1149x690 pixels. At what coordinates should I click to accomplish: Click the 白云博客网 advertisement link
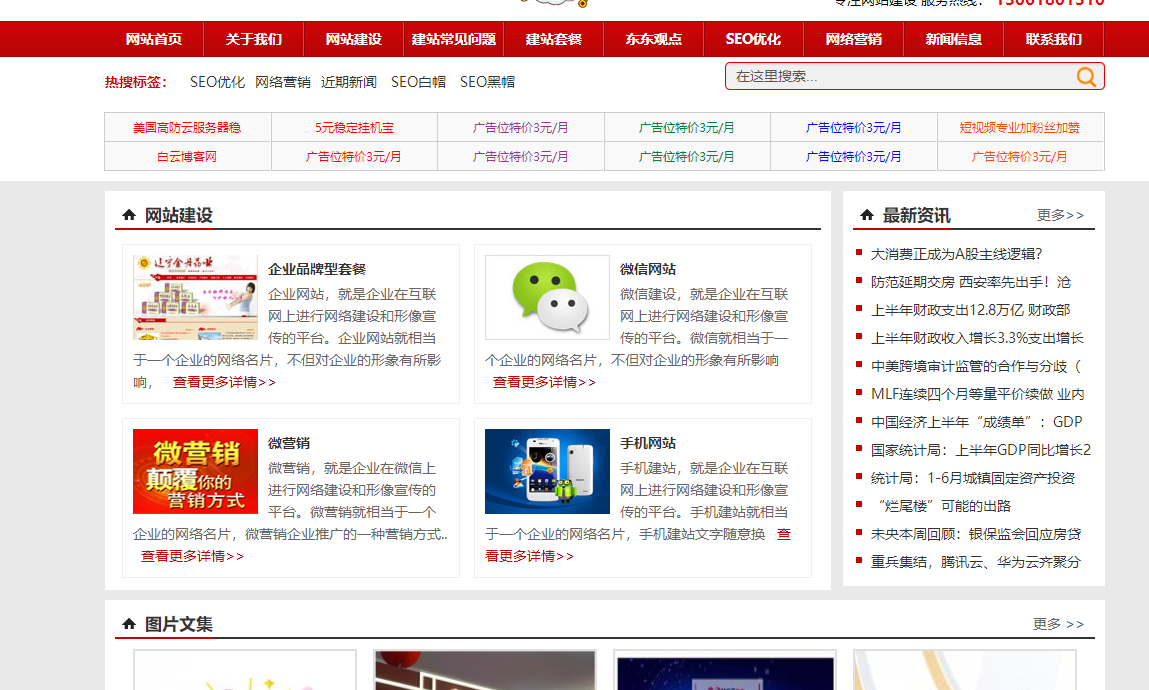187,157
